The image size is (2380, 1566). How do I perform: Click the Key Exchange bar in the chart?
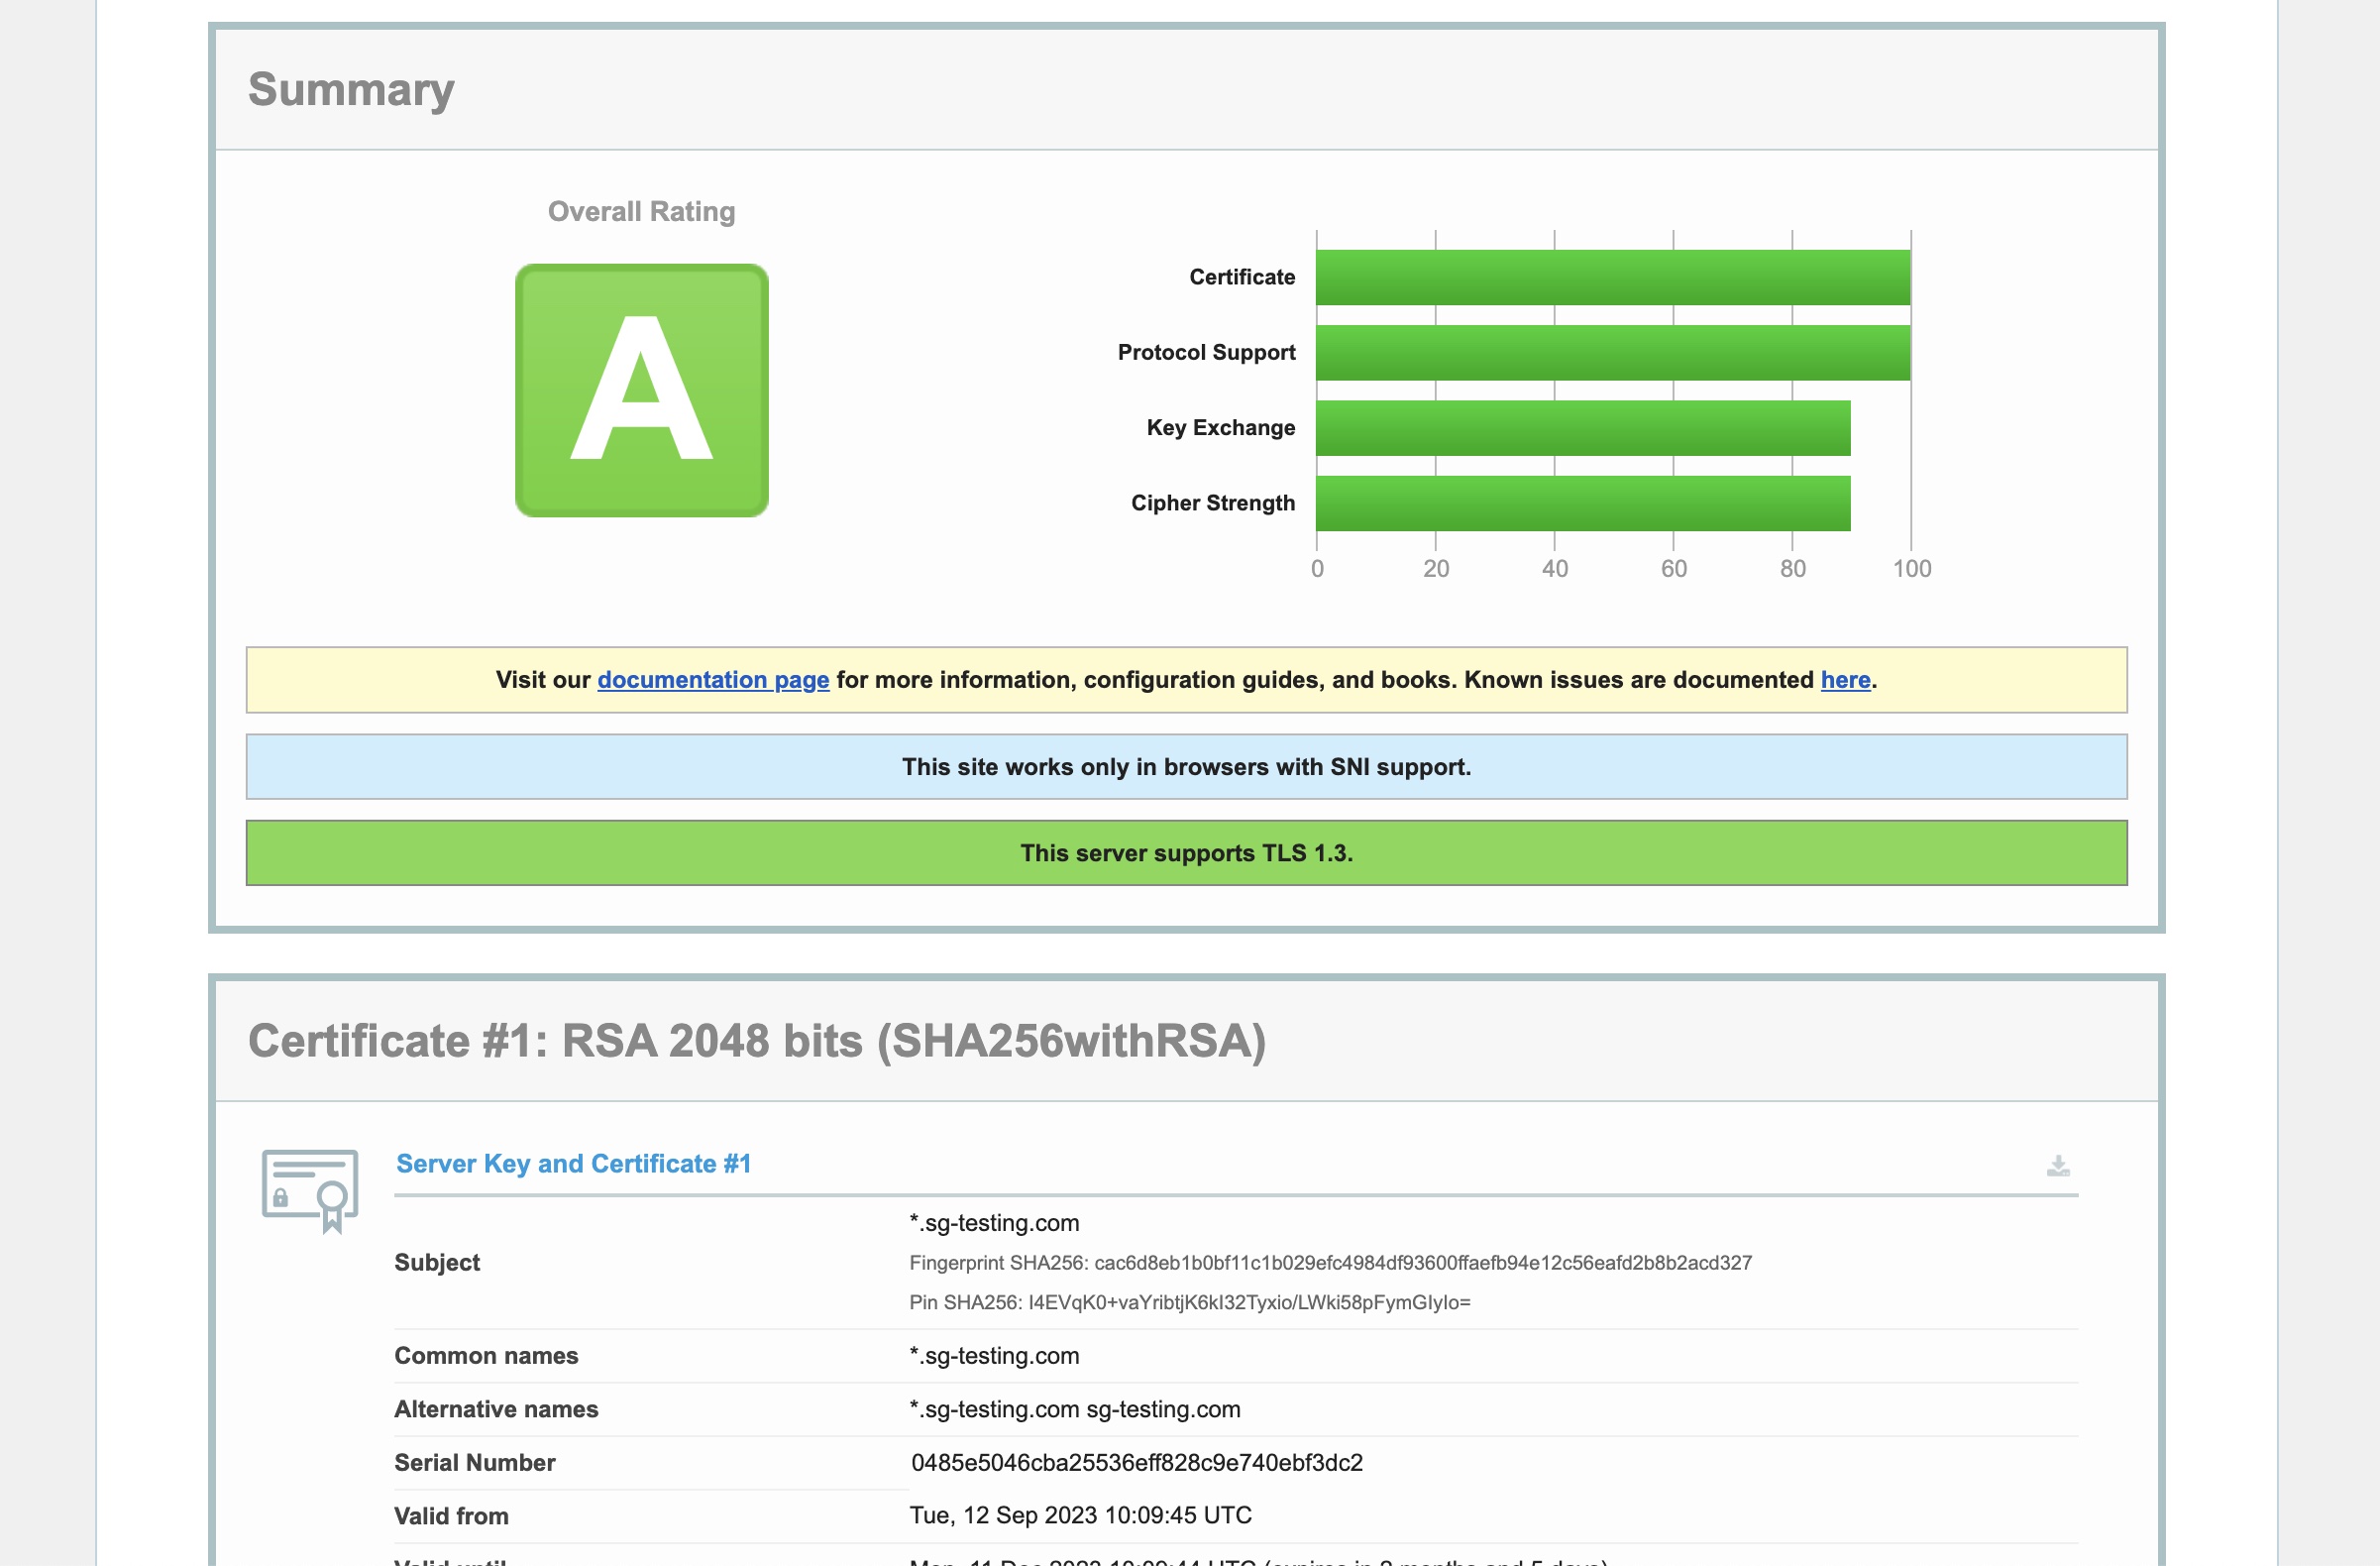point(1583,426)
